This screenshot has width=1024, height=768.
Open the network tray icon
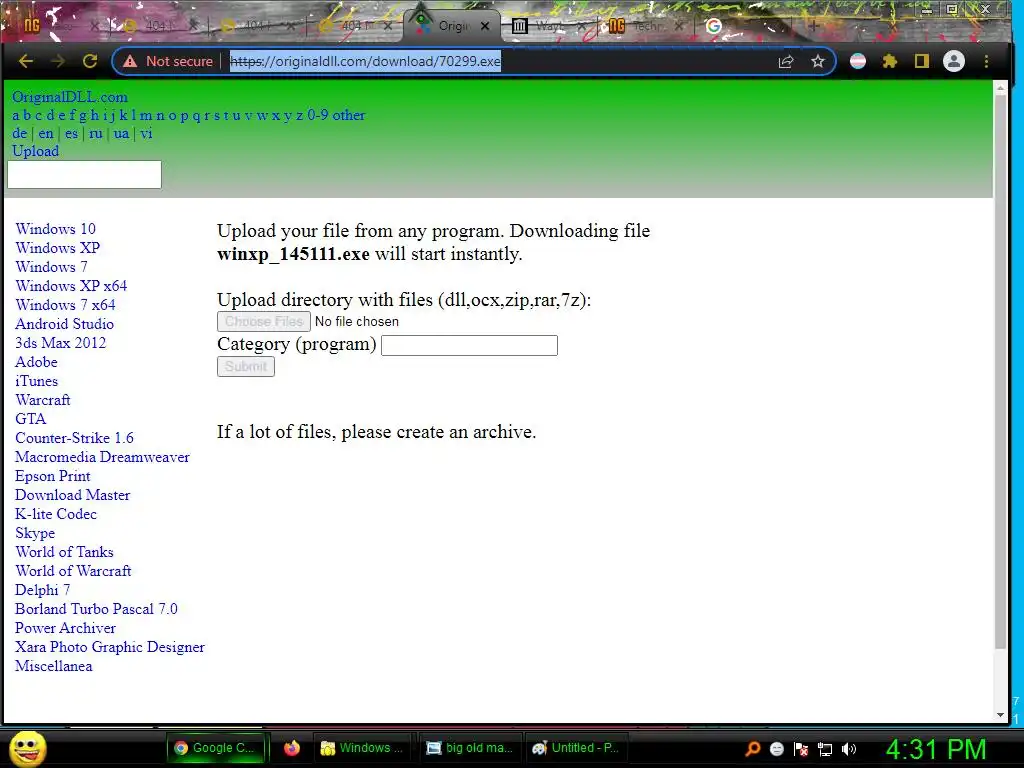tap(825, 749)
